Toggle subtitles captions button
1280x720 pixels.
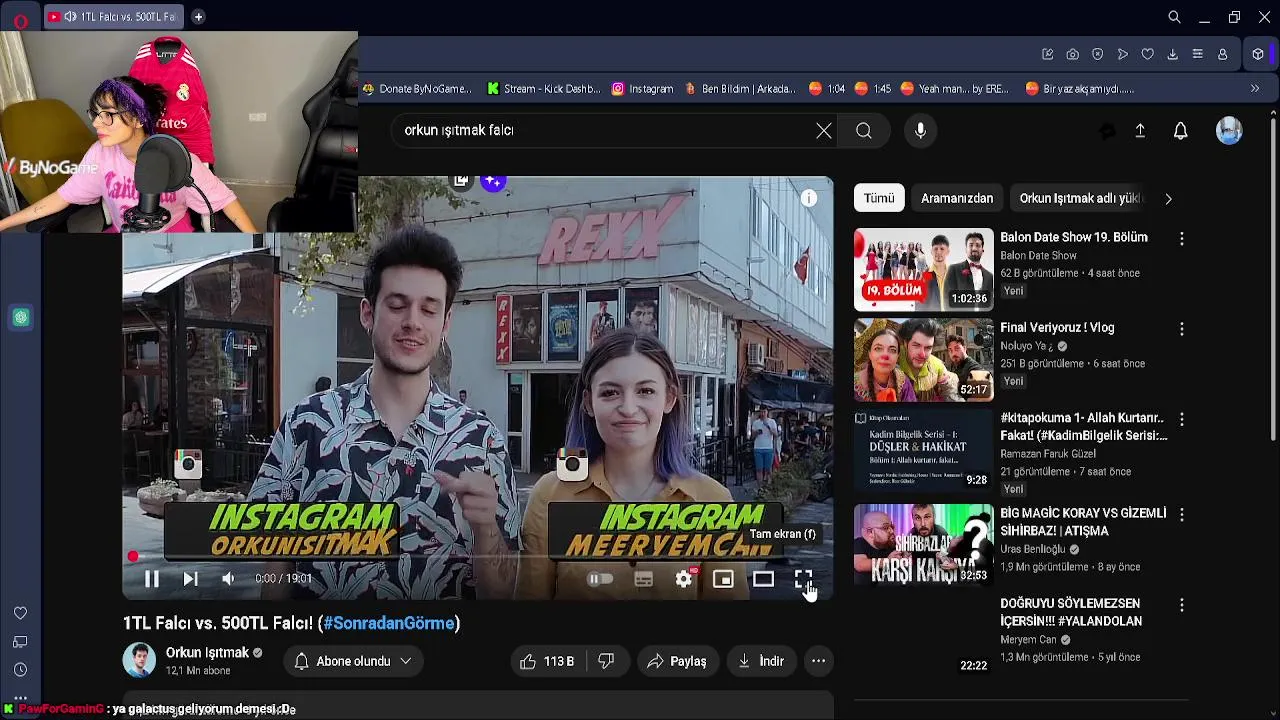643,578
